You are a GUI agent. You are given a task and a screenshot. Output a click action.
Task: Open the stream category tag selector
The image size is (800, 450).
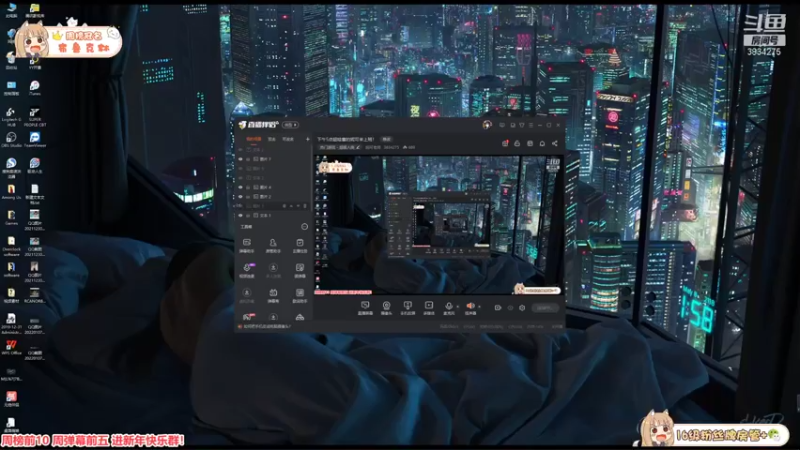(x=338, y=147)
